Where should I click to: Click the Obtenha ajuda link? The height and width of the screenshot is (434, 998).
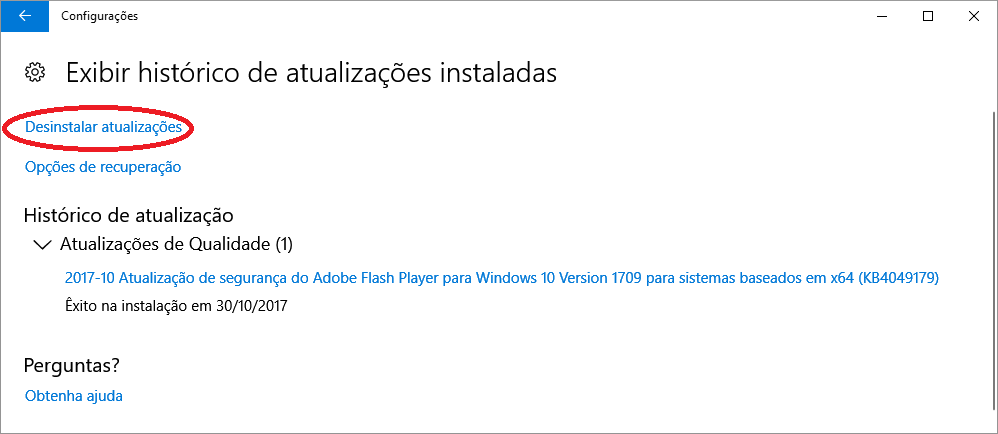[x=74, y=395]
